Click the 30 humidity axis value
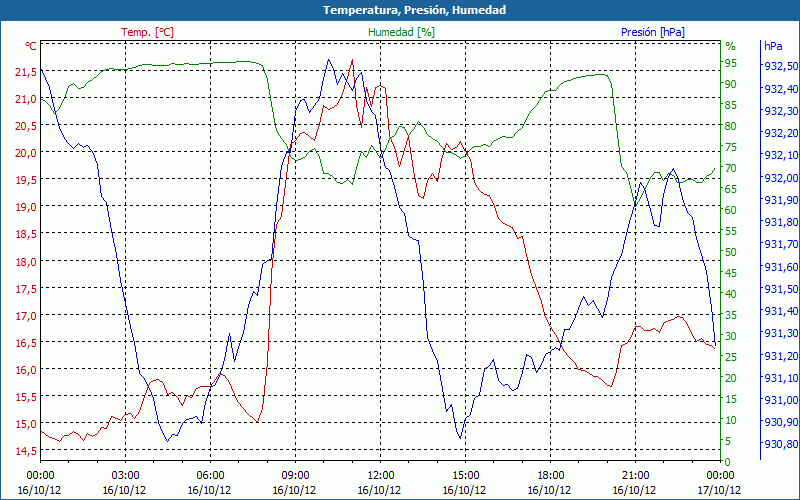 pyautogui.click(x=731, y=336)
